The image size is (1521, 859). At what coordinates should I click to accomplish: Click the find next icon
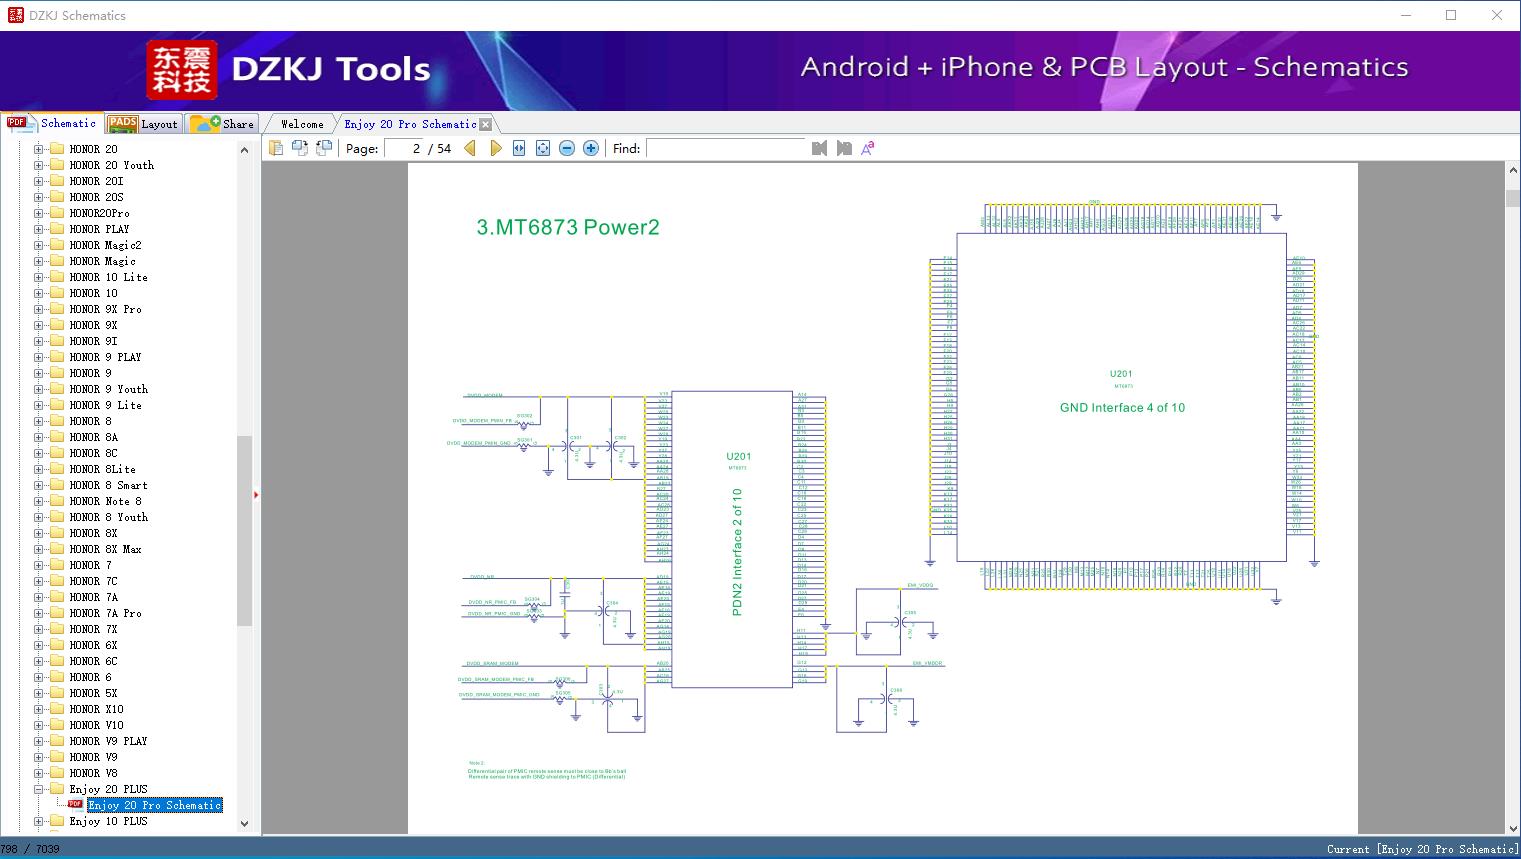tap(844, 148)
